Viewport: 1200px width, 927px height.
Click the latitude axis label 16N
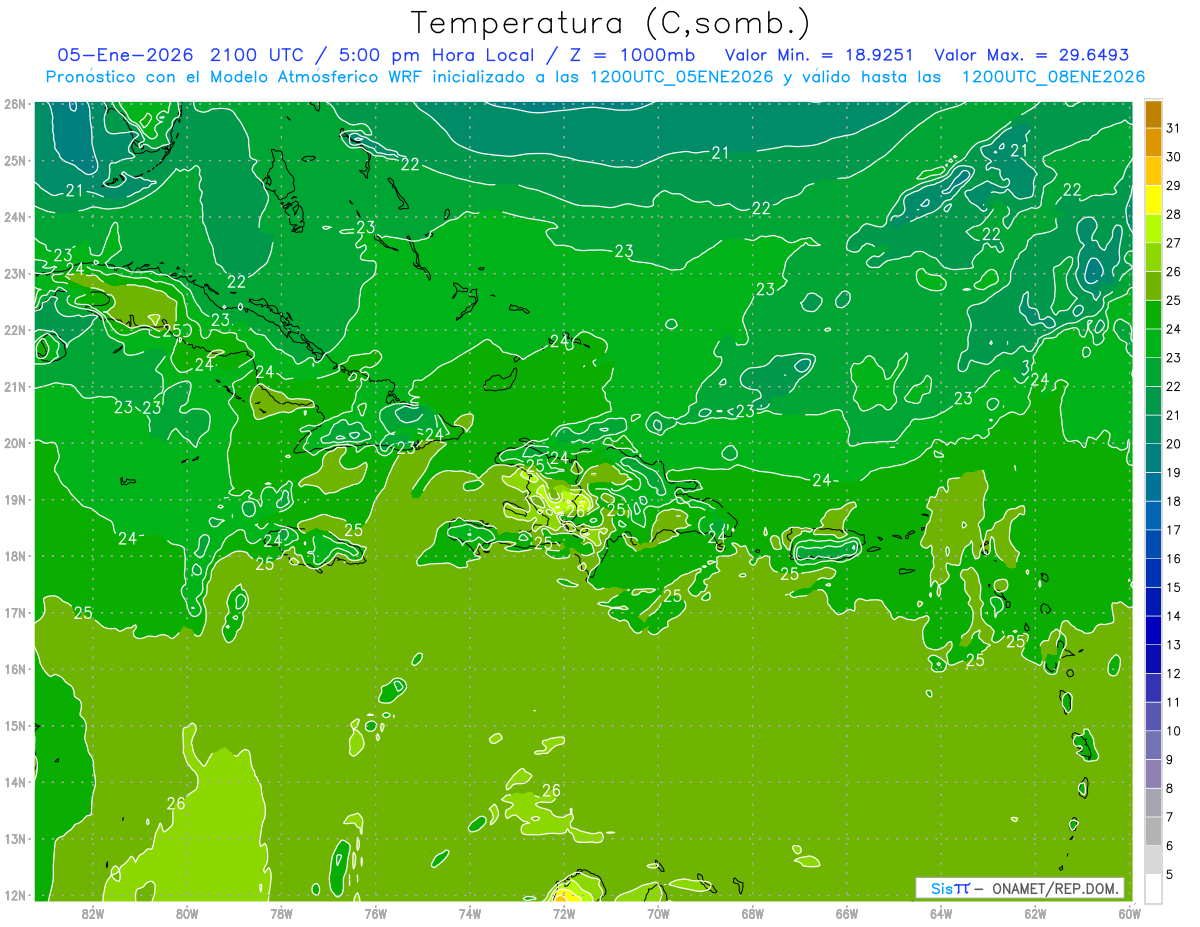coord(15,669)
